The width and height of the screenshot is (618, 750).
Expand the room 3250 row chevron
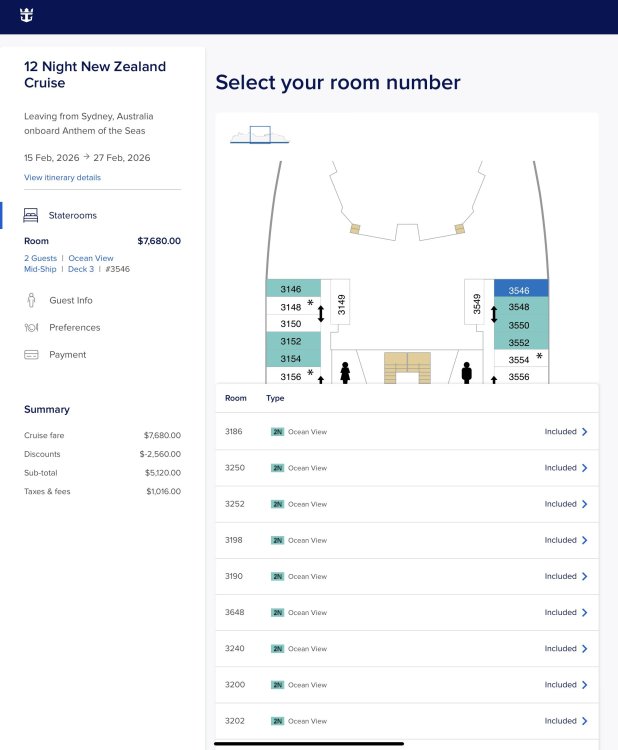tap(585, 468)
